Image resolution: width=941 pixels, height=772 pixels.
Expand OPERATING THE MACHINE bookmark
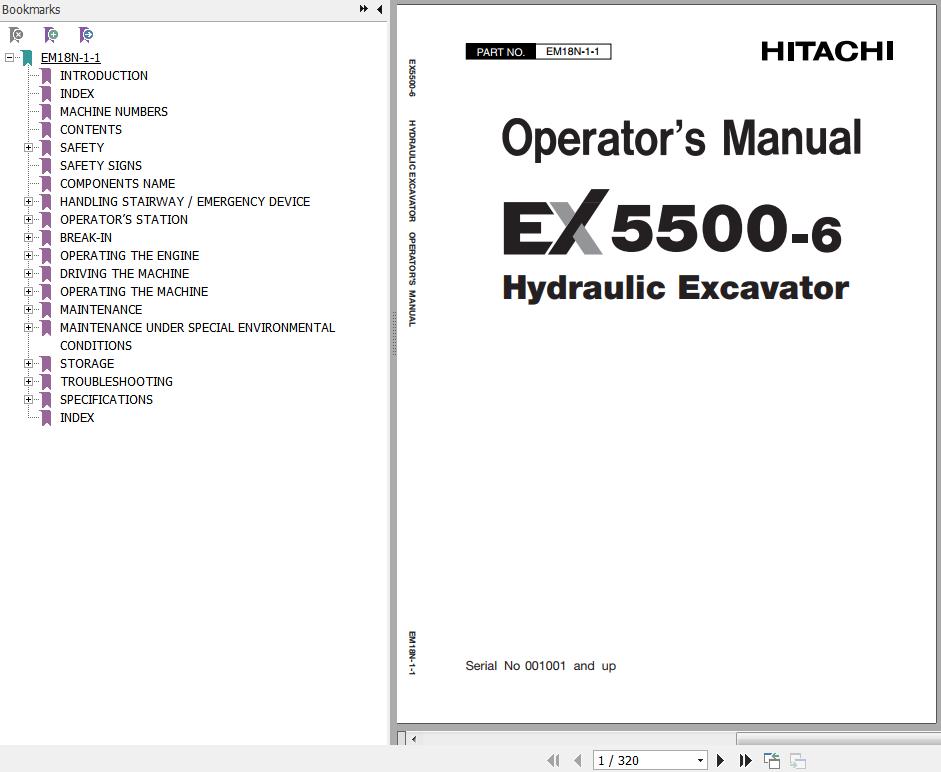(x=28, y=292)
